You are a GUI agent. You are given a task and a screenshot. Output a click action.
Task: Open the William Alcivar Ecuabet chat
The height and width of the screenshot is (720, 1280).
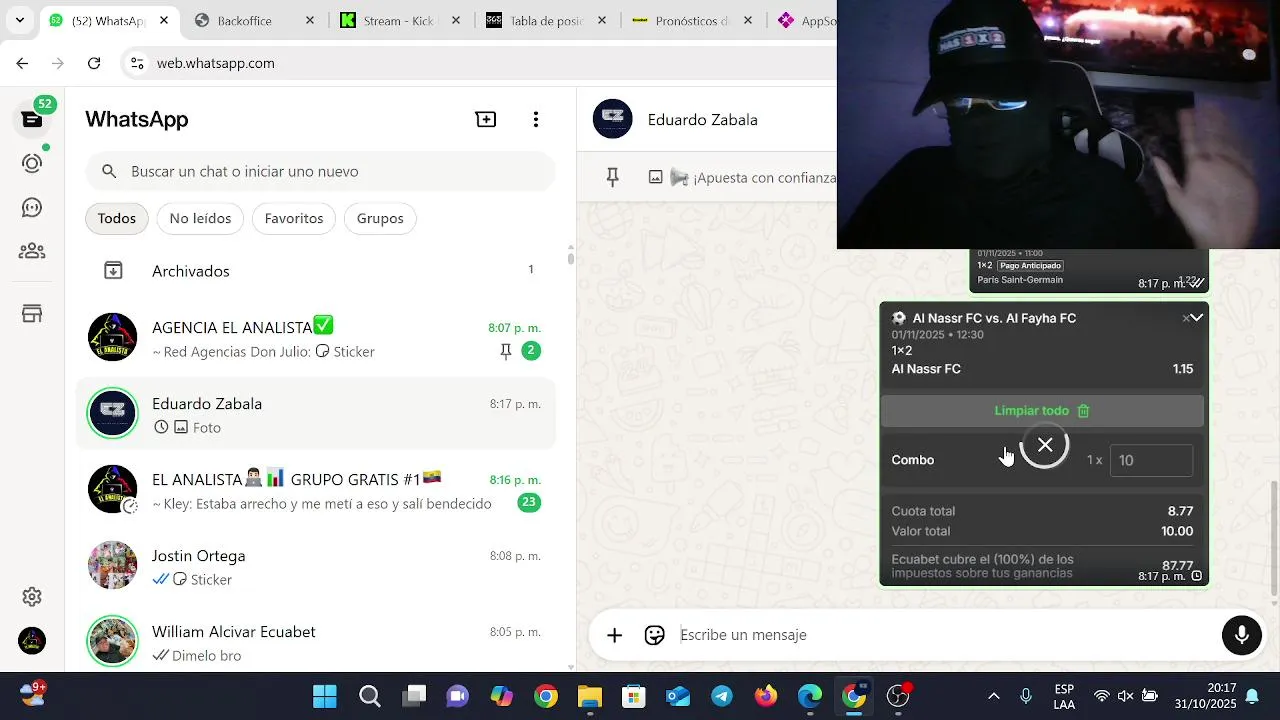(x=316, y=643)
